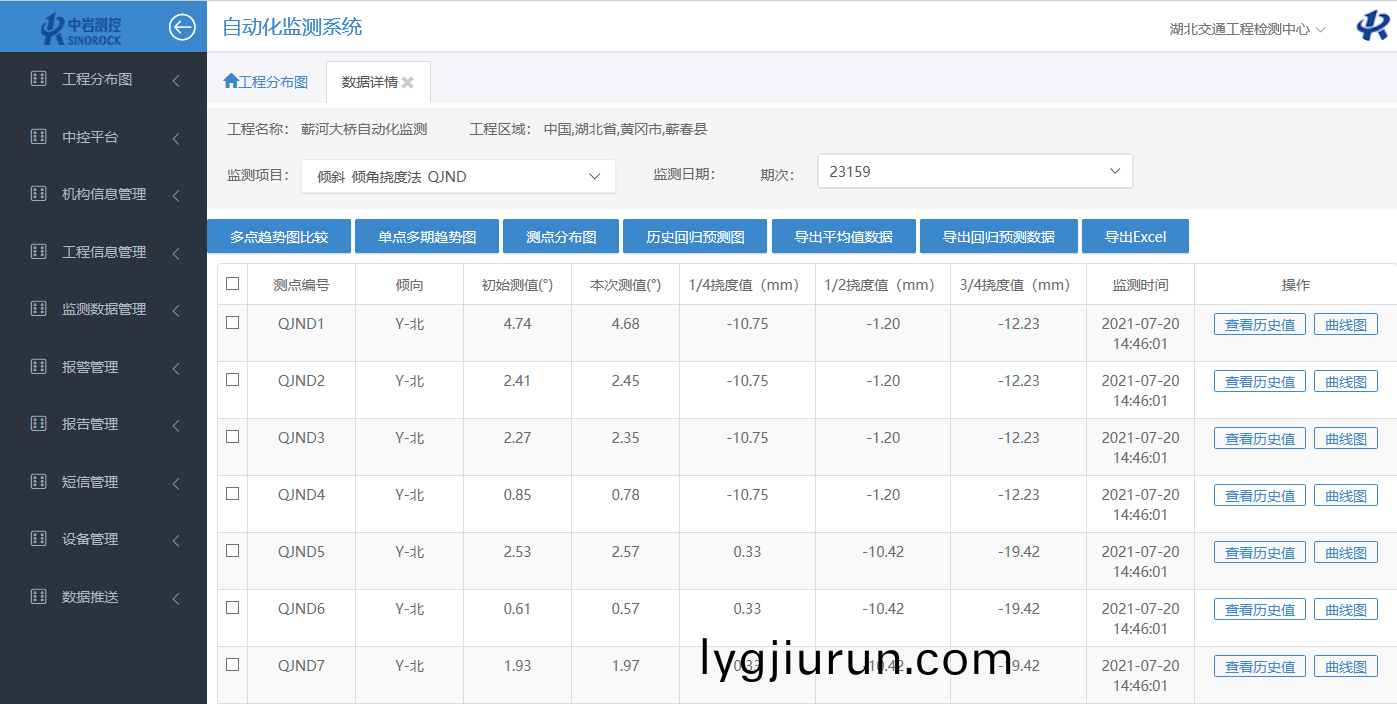Click the home icon on 工程分布图 tab
The image size is (1397, 704).
coord(231,82)
